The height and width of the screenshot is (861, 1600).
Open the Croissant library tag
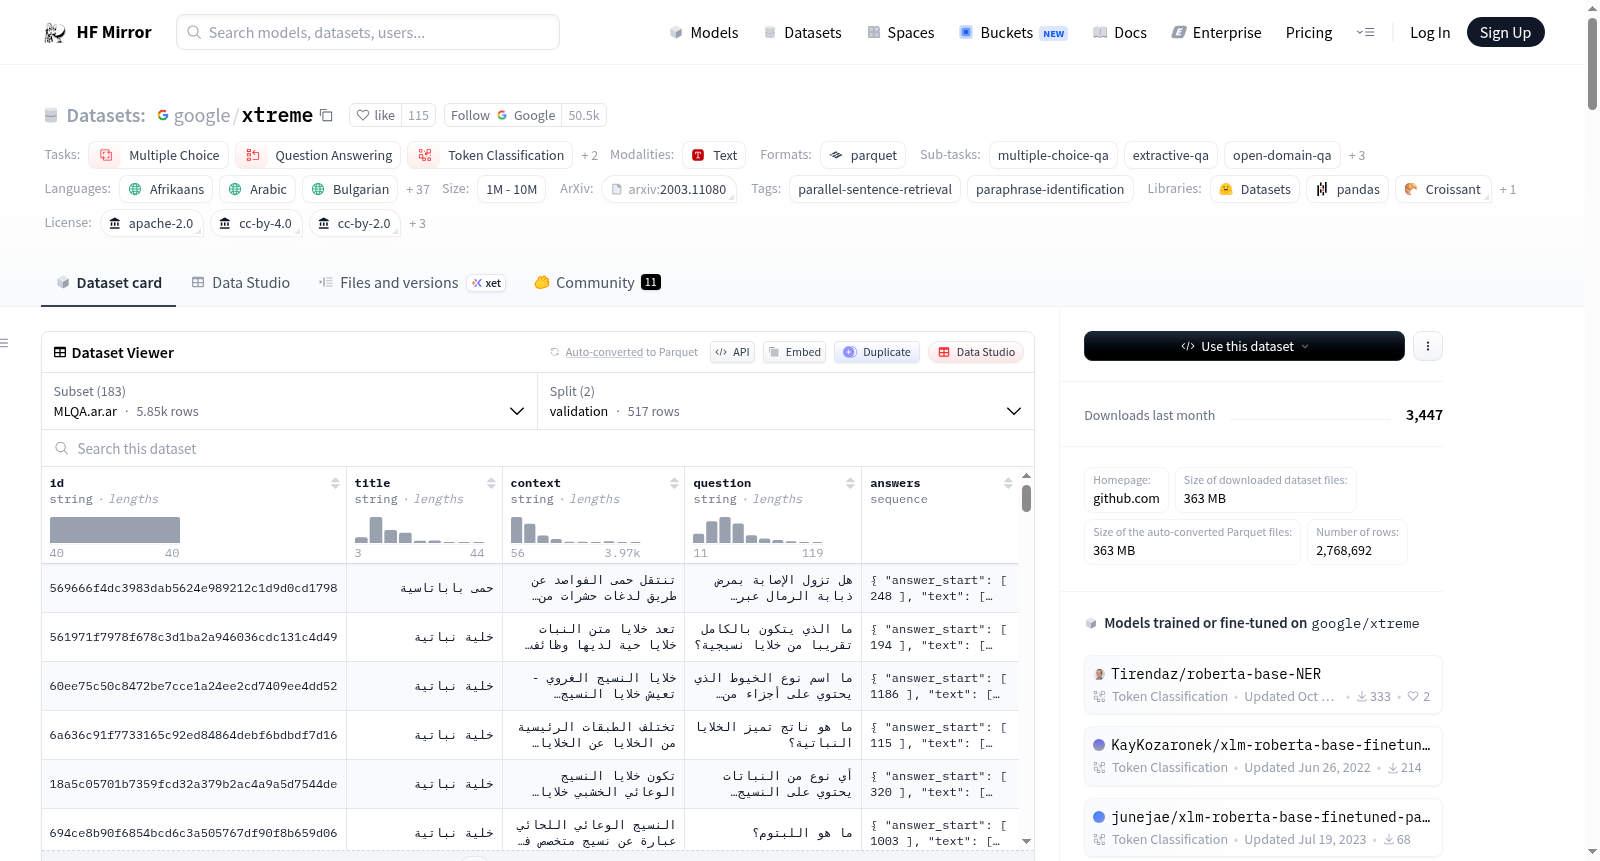(x=1443, y=189)
